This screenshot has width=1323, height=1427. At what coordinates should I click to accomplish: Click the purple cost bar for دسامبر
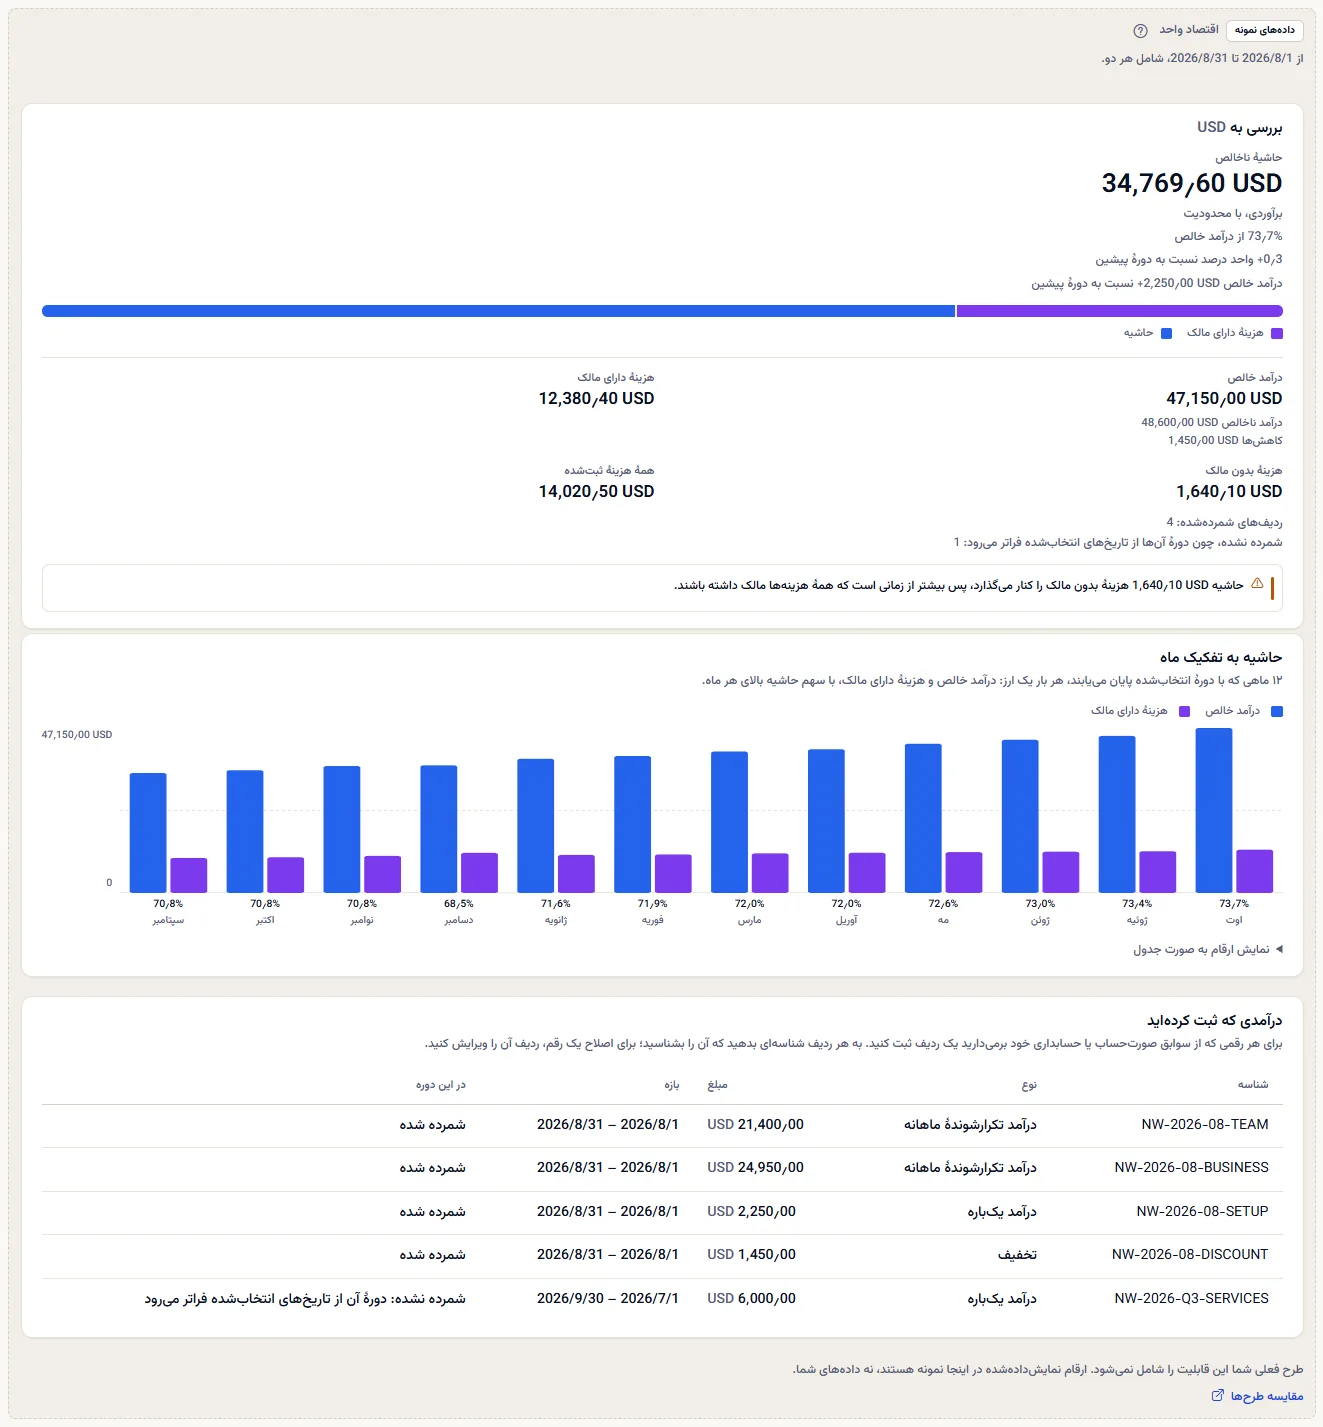[479, 873]
